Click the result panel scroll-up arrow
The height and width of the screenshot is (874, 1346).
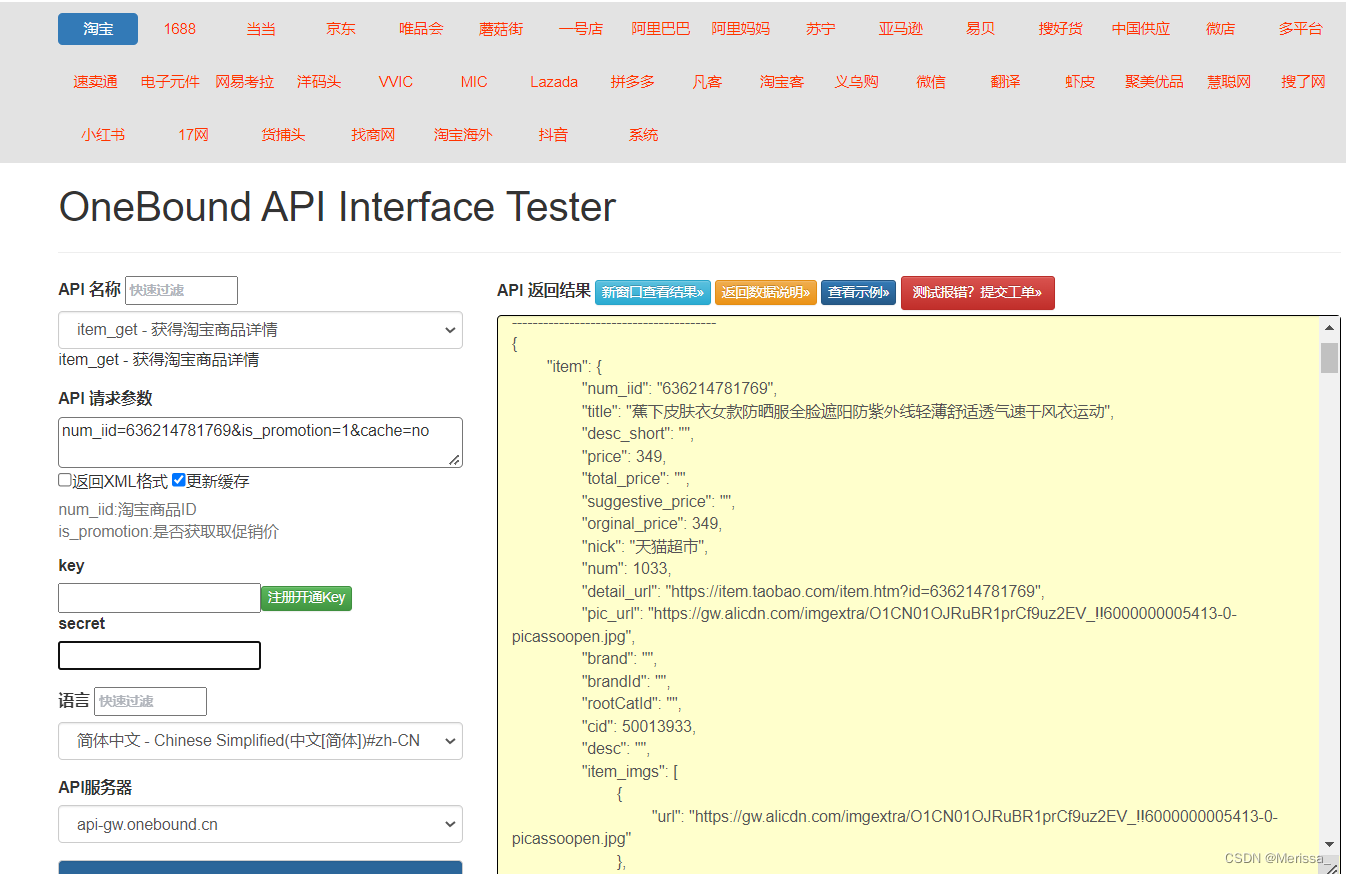coord(1329,328)
